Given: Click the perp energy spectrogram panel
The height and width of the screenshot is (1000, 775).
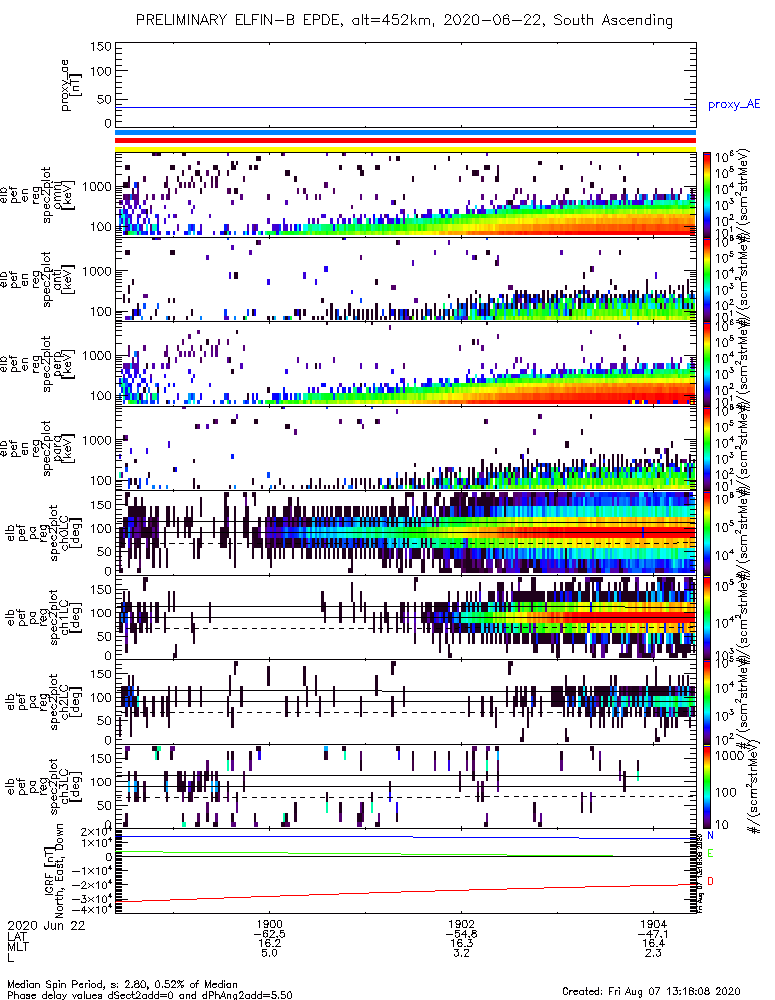Looking at the screenshot, I should (405, 364).
